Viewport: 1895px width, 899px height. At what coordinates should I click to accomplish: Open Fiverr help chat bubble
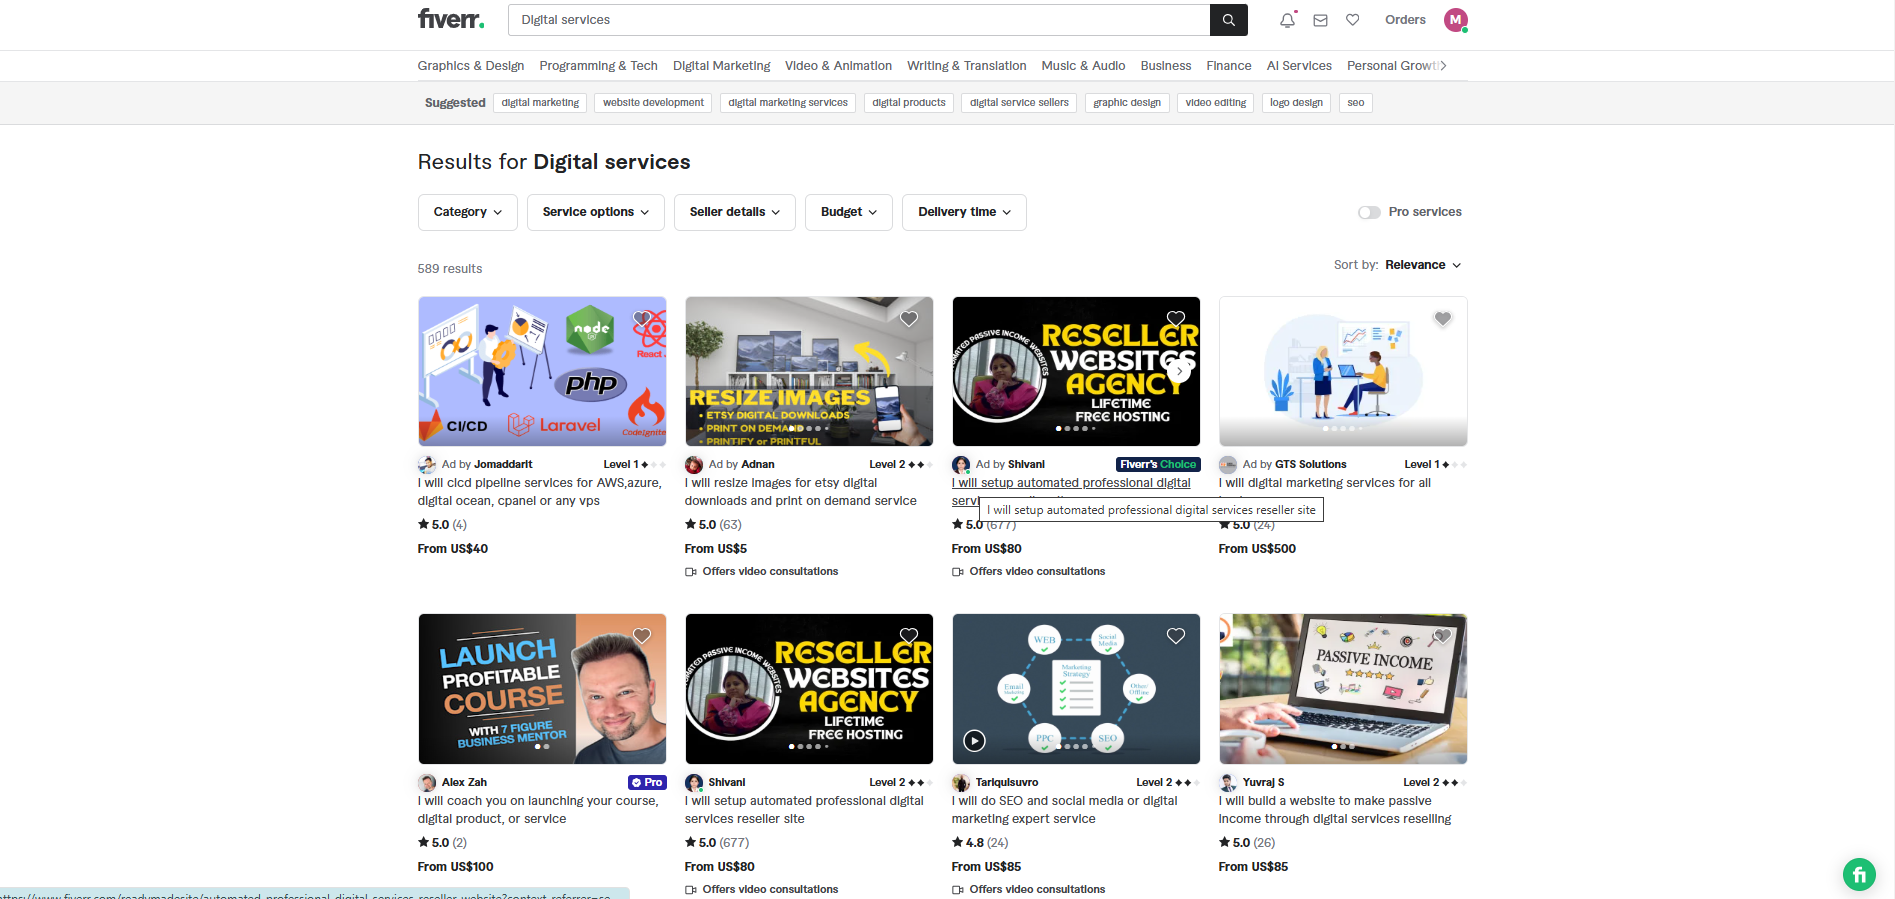(1859, 875)
